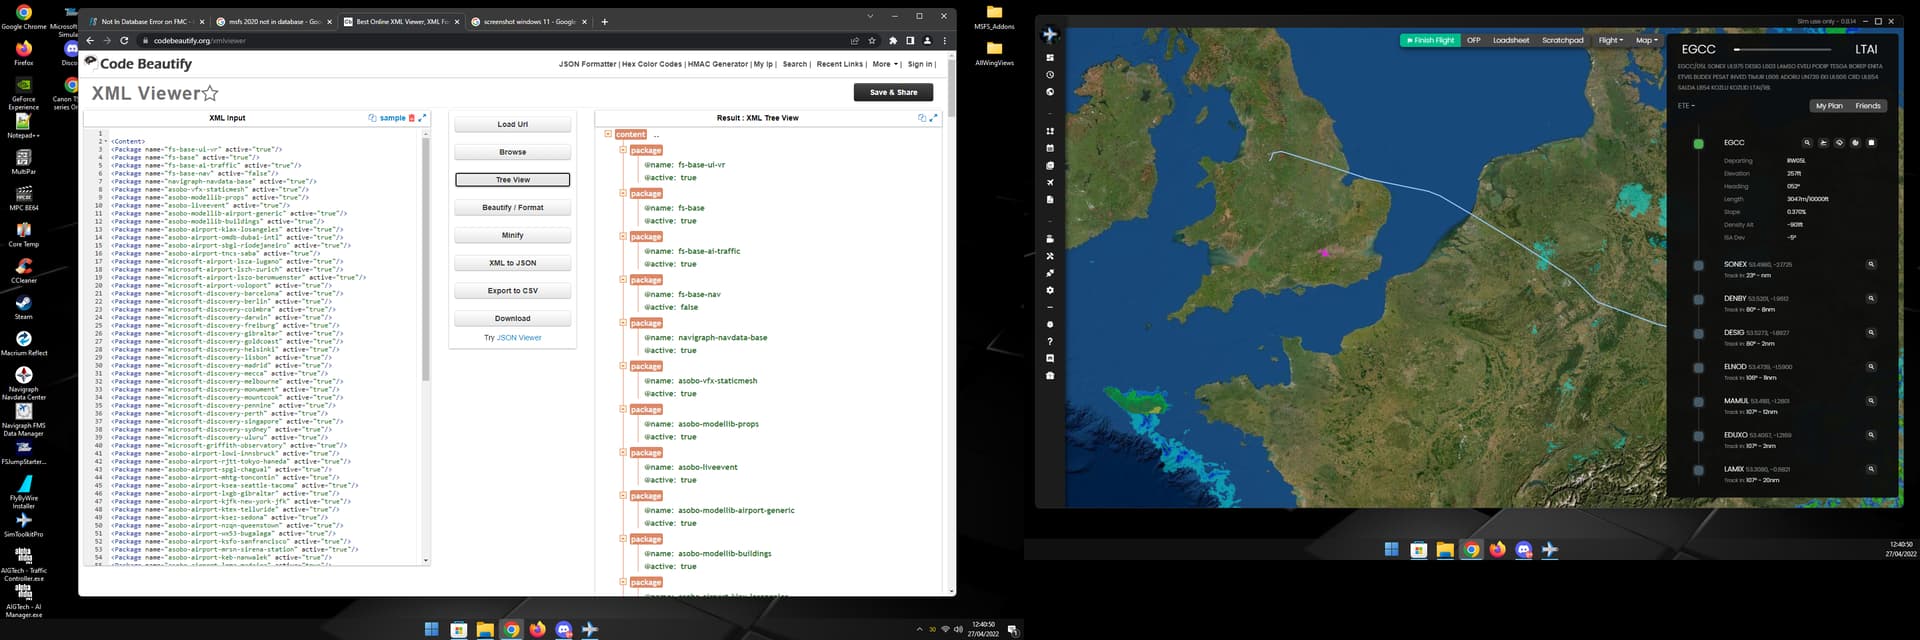
Task: Delete XML input using the red trash icon
Action: tap(411, 118)
